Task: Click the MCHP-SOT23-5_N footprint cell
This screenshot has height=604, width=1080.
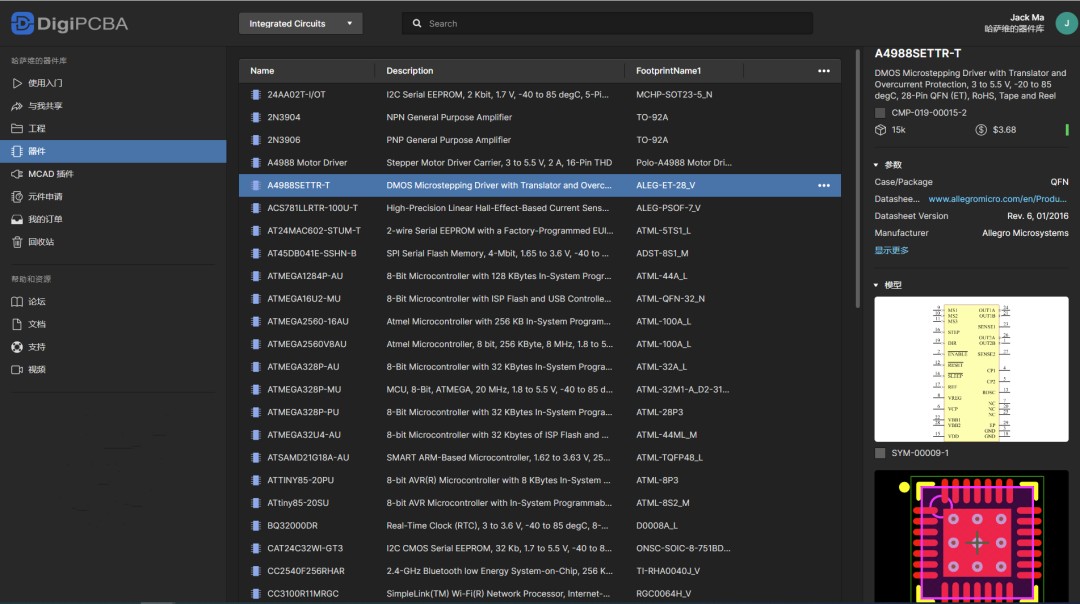Action: tap(674, 95)
